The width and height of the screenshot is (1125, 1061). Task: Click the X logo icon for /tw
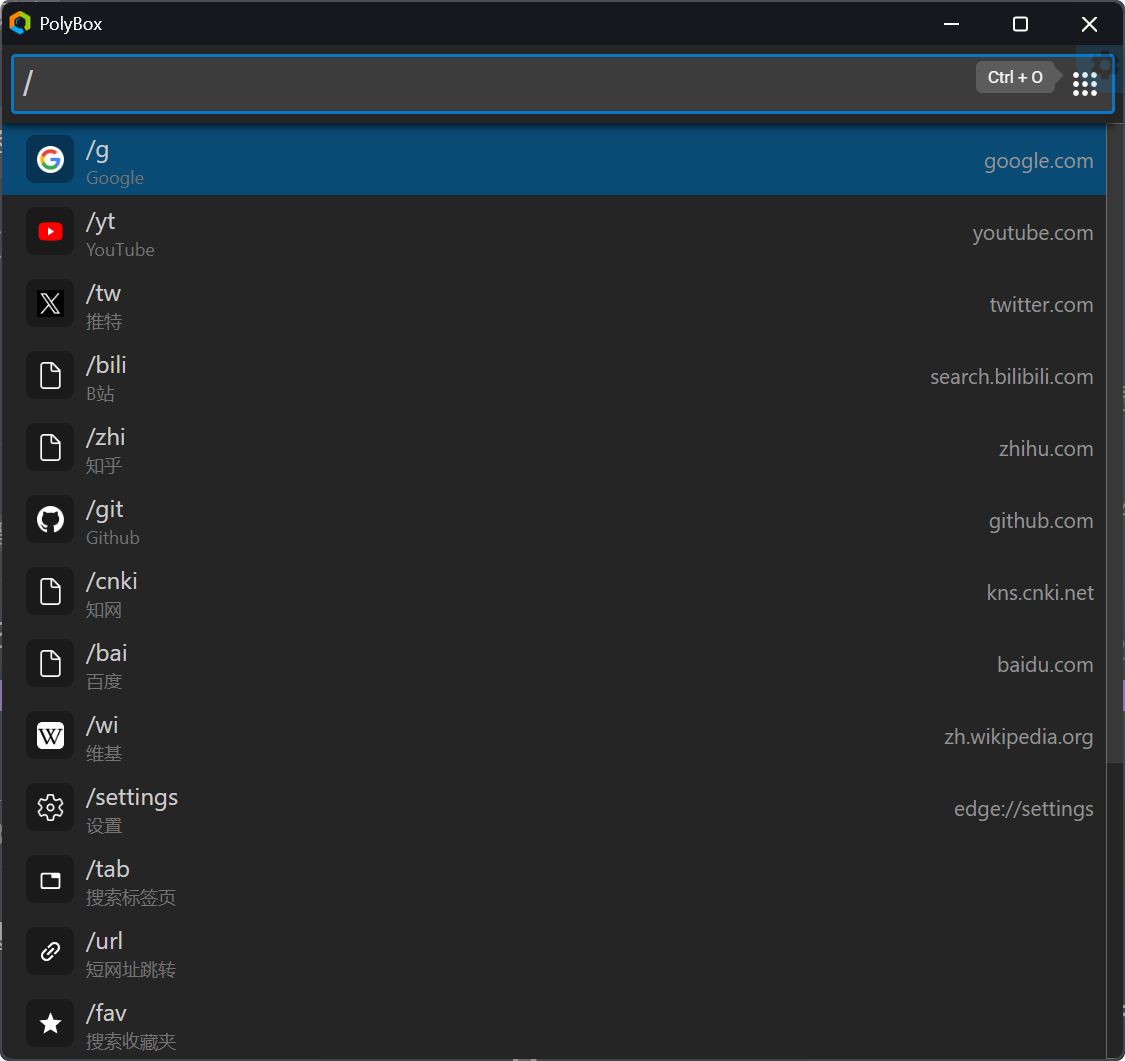(x=50, y=303)
